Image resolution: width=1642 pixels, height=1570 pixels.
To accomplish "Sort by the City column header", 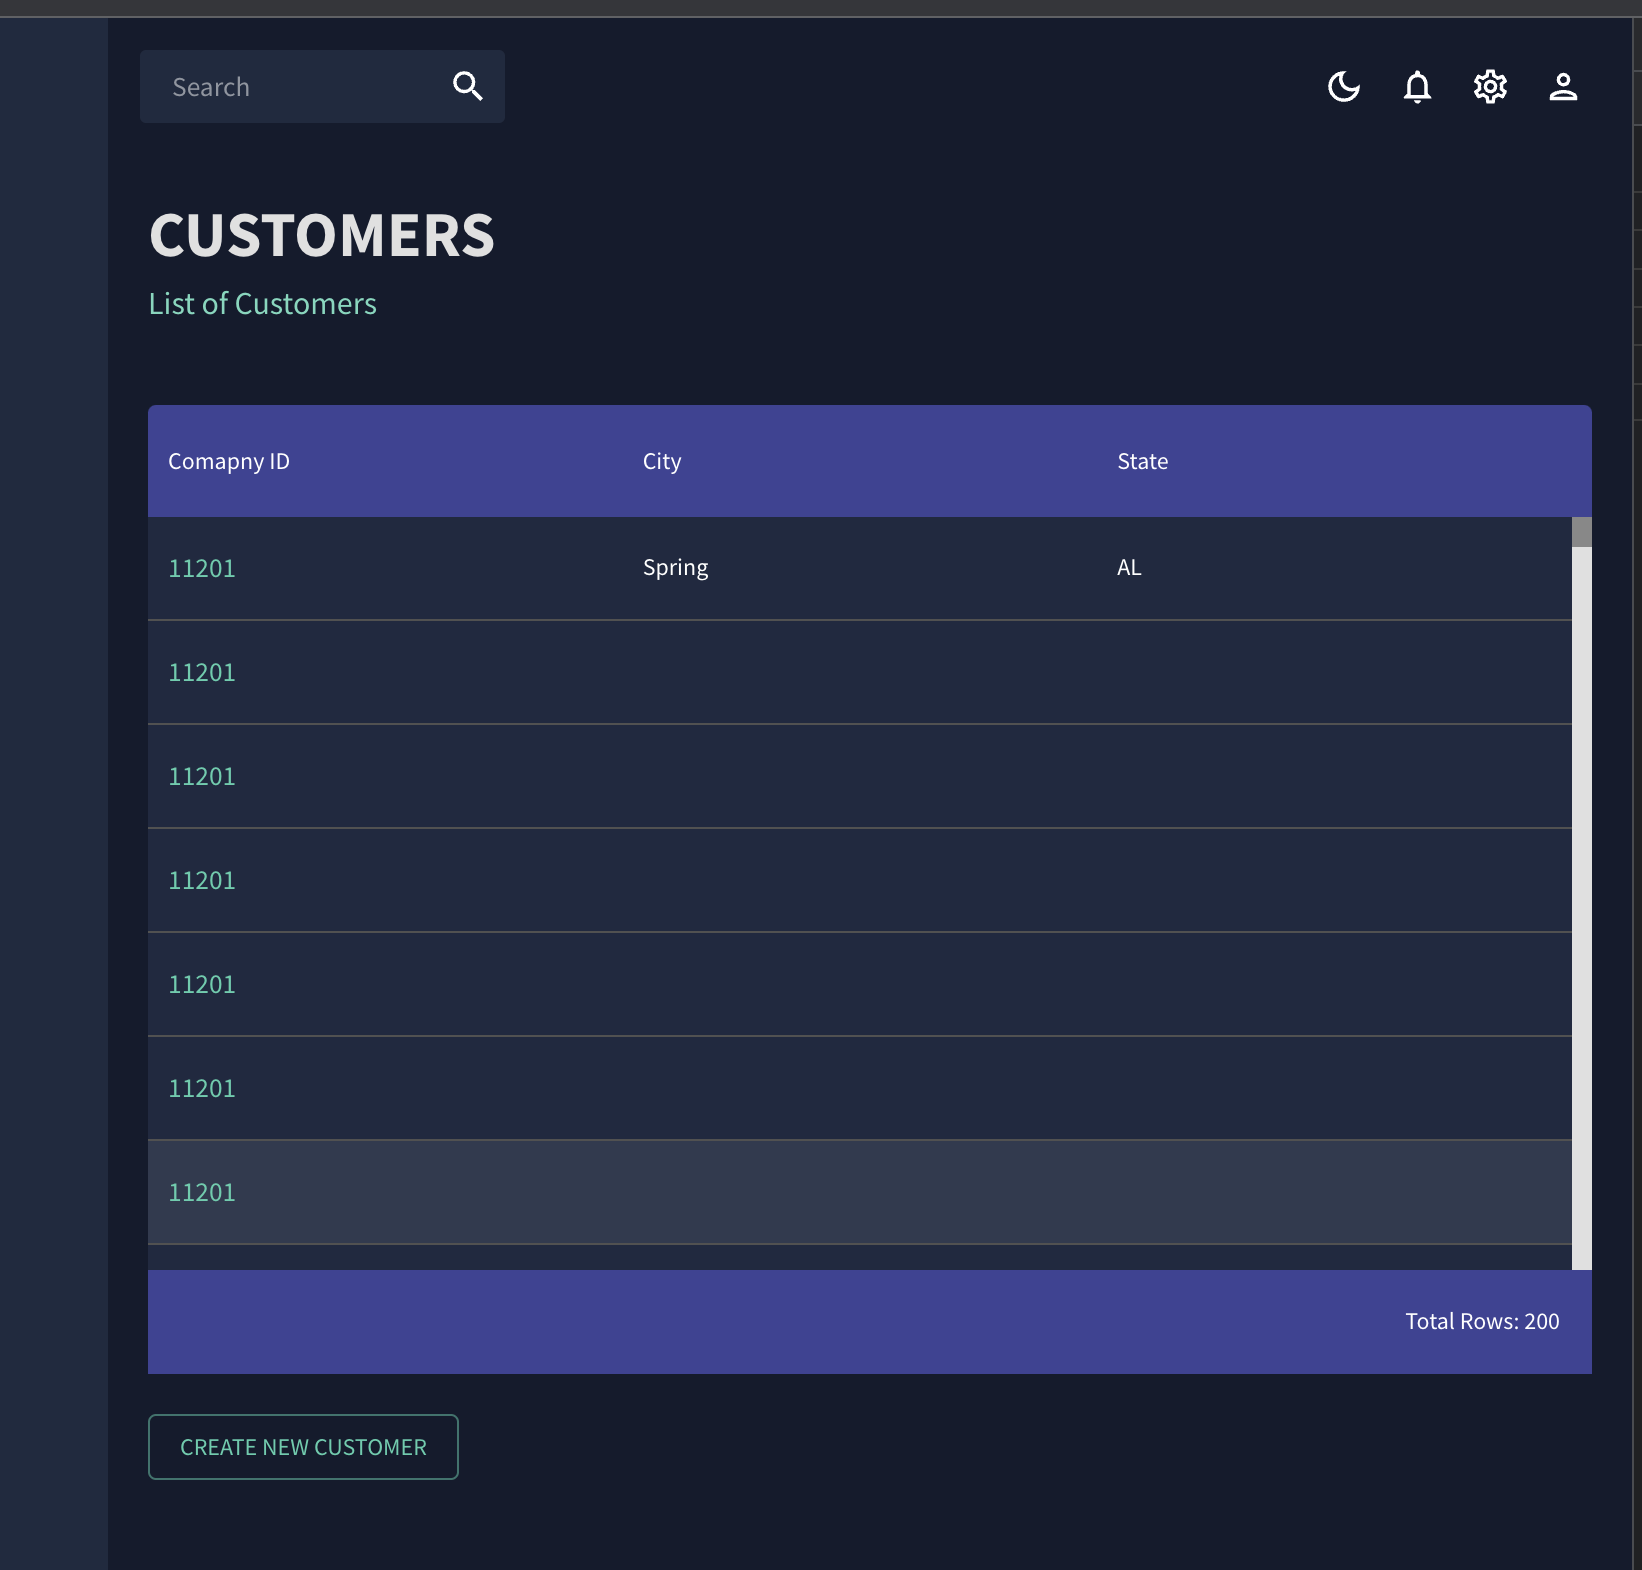I will (x=661, y=461).
